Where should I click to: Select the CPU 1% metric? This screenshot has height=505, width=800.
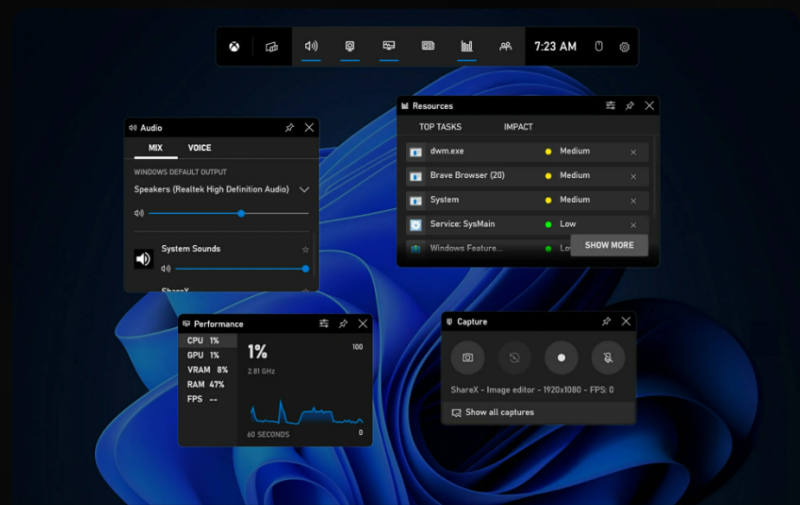pos(208,340)
